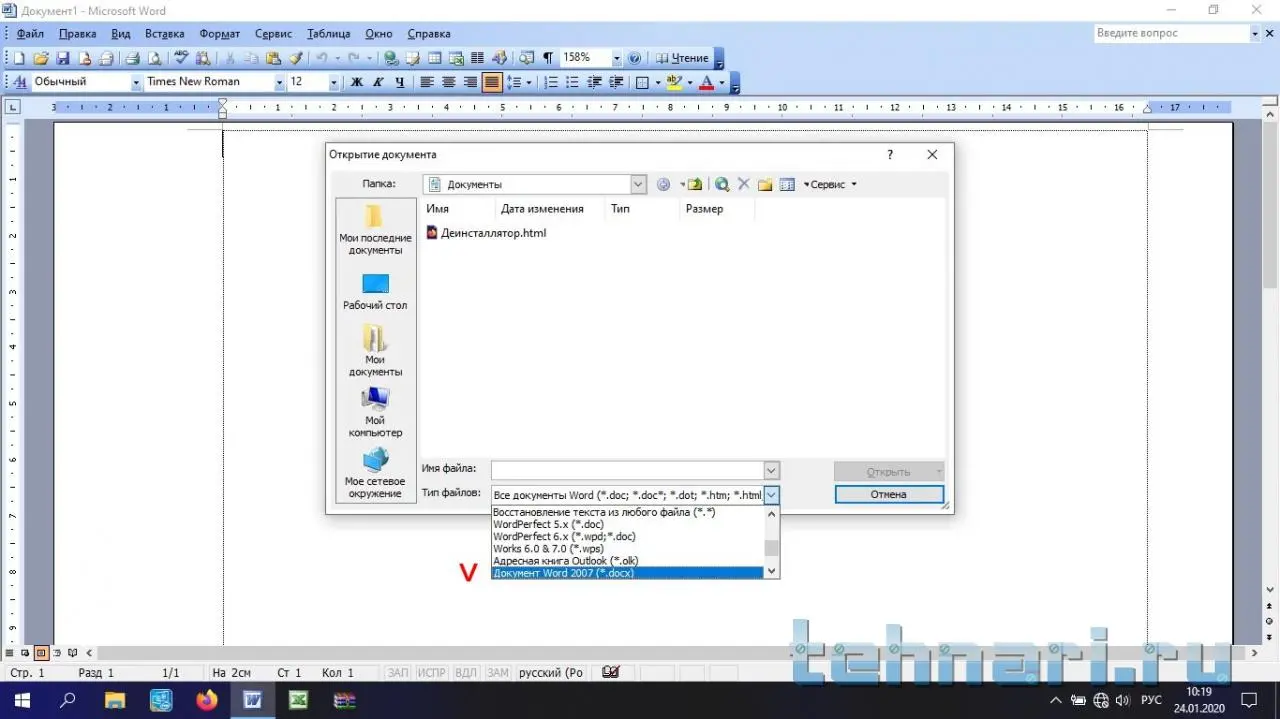Open the zoom 158% dropdown
The image size is (1280, 719).
[616, 58]
